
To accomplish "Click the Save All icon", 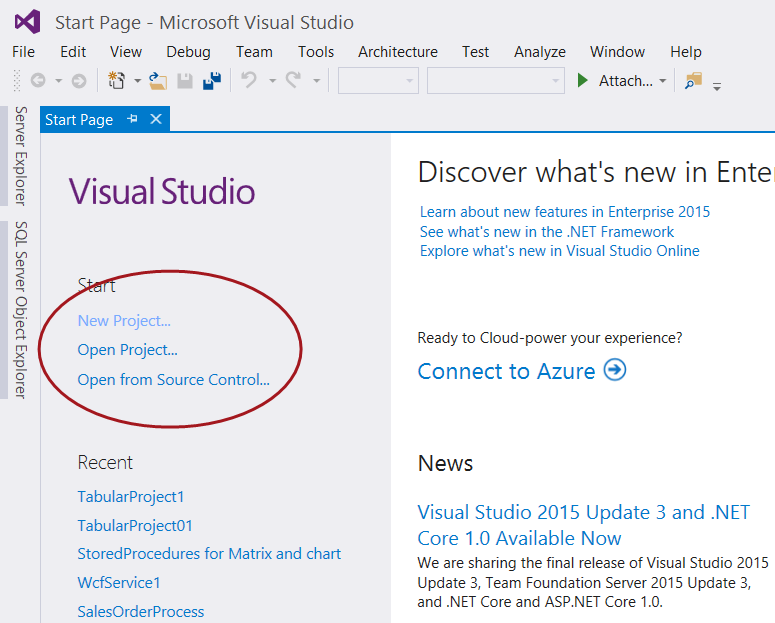I will pos(212,81).
